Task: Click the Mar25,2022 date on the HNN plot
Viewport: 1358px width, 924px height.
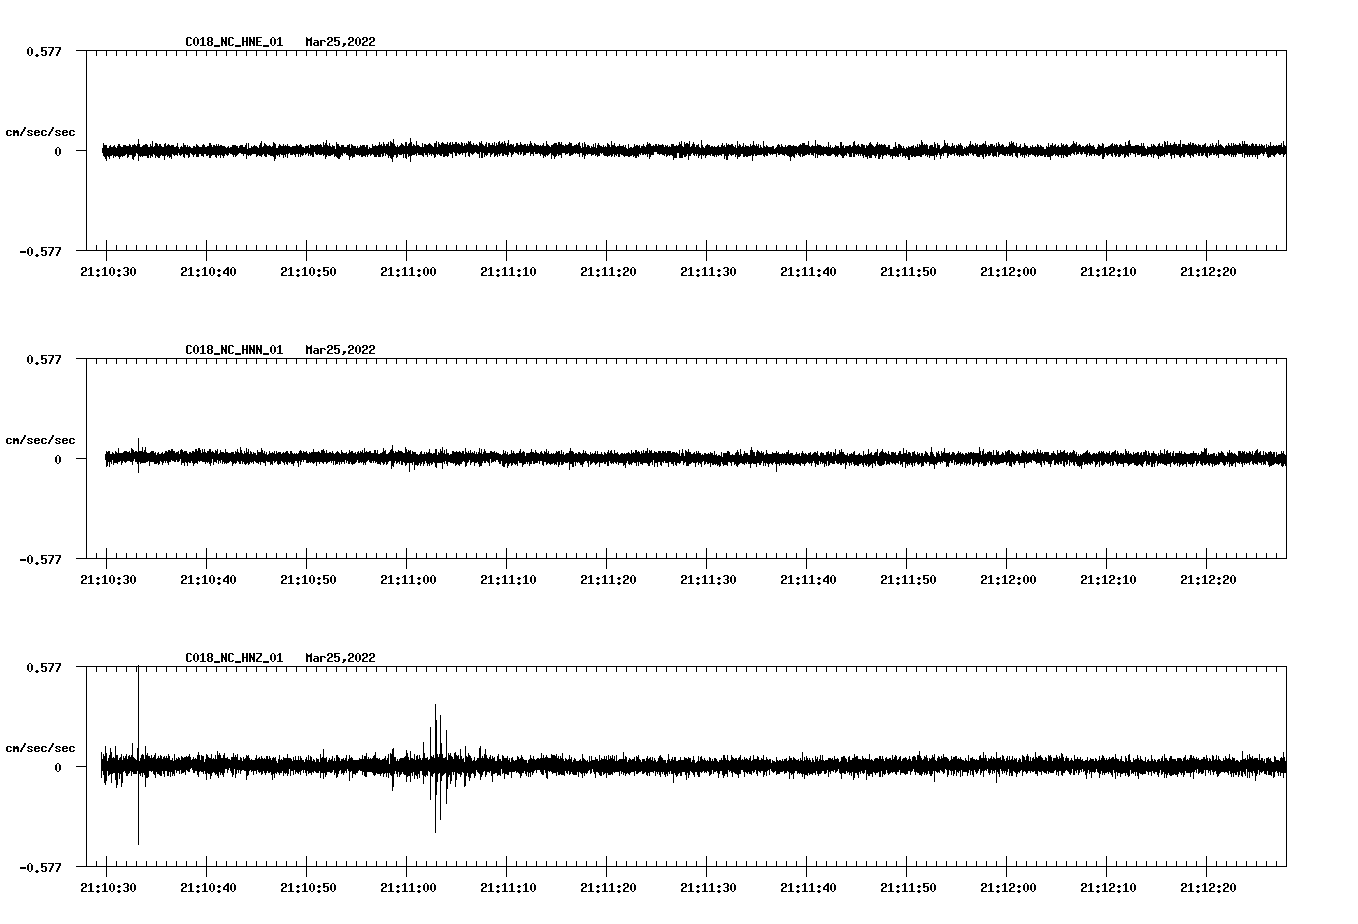Action: tap(341, 350)
